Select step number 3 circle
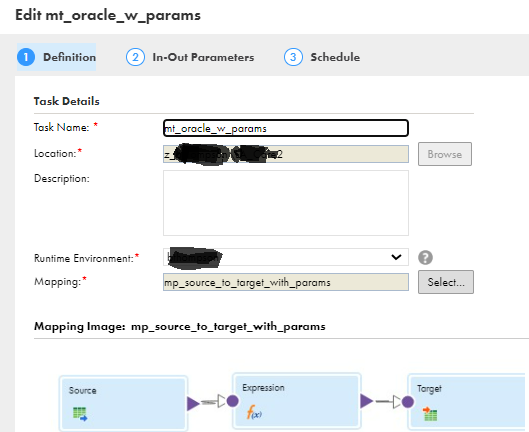Viewport: 529px width, 432px height. [293, 57]
